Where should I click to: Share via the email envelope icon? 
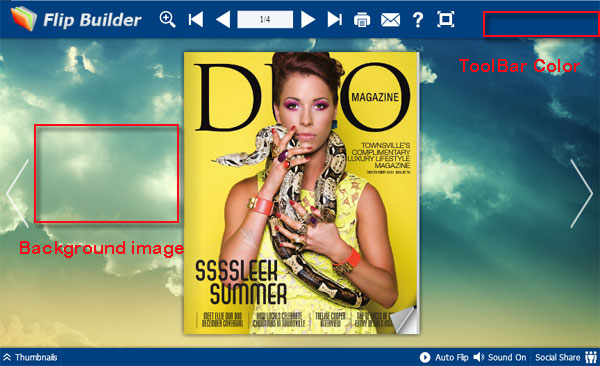[390, 20]
